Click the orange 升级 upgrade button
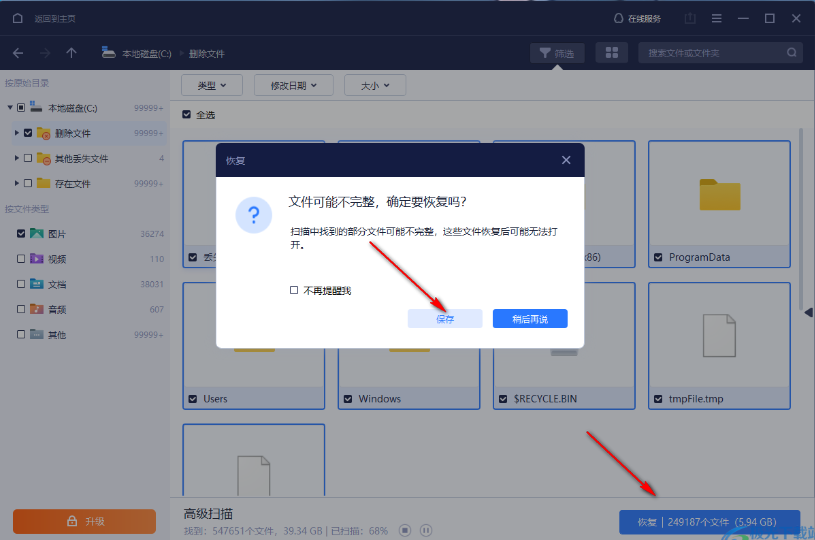815x540 pixels. 84,521
